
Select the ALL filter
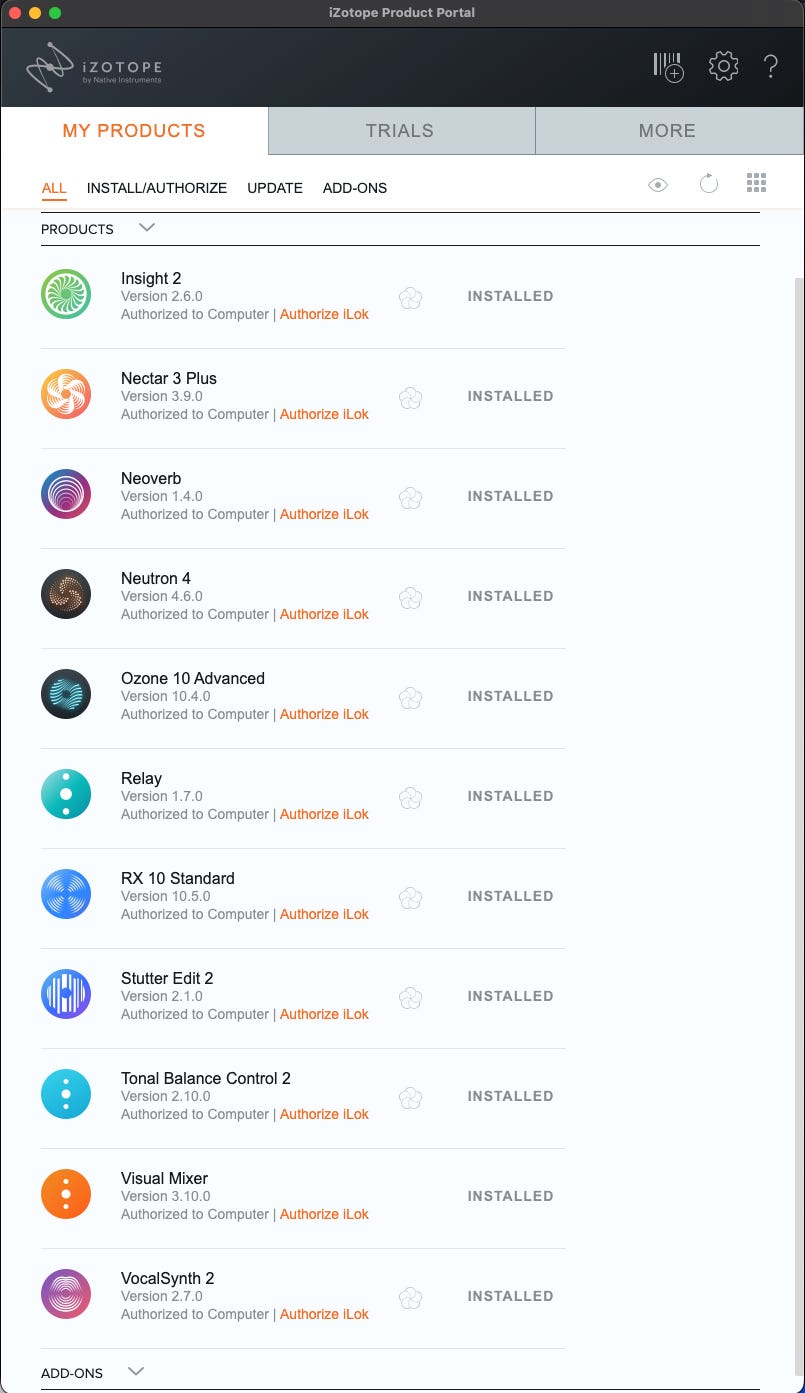(54, 188)
